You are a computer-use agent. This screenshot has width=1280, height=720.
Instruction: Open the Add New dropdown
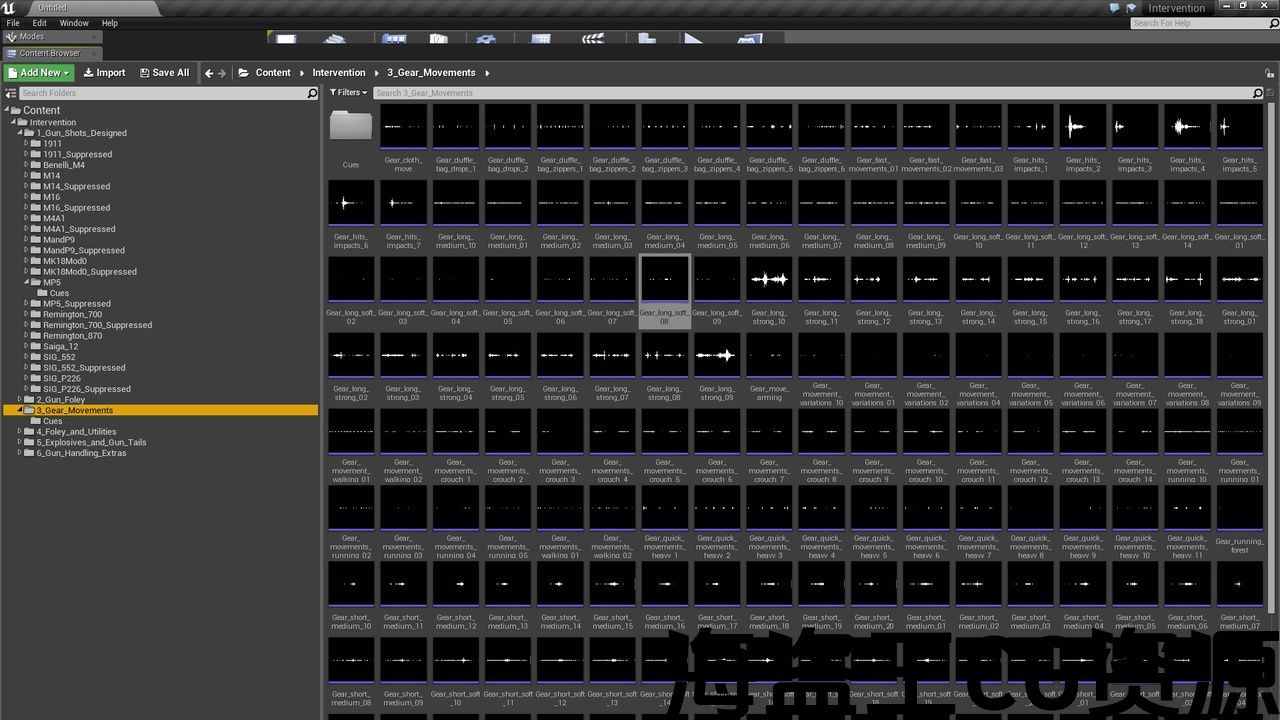point(38,73)
